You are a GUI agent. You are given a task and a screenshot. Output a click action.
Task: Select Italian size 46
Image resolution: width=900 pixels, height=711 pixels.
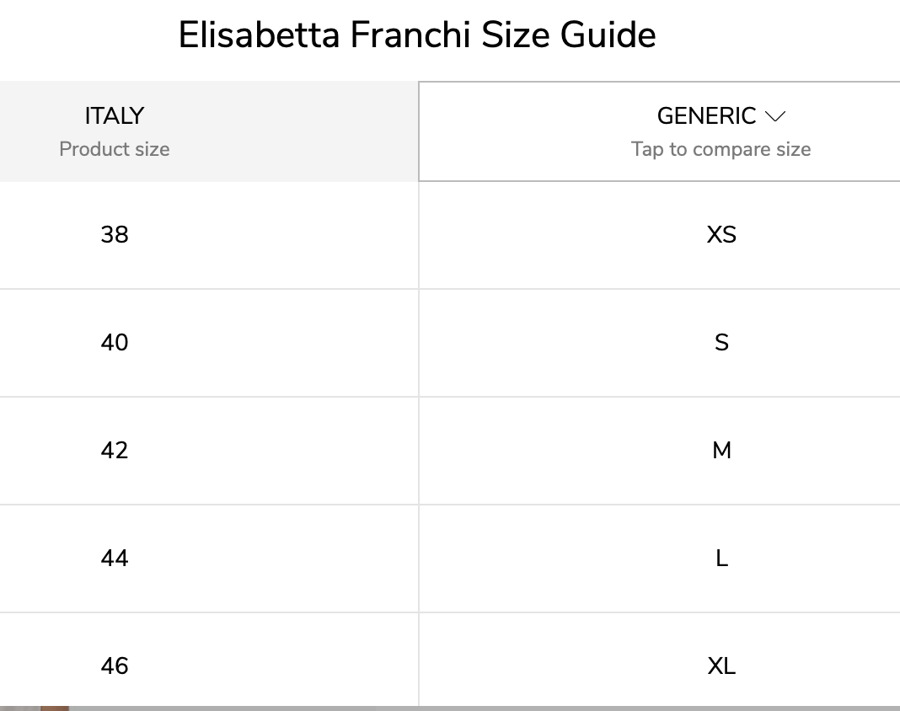pos(114,666)
